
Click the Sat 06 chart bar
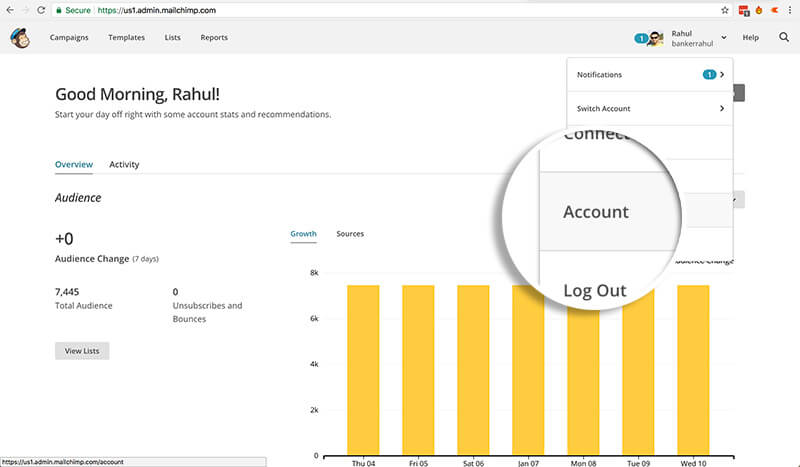473,370
